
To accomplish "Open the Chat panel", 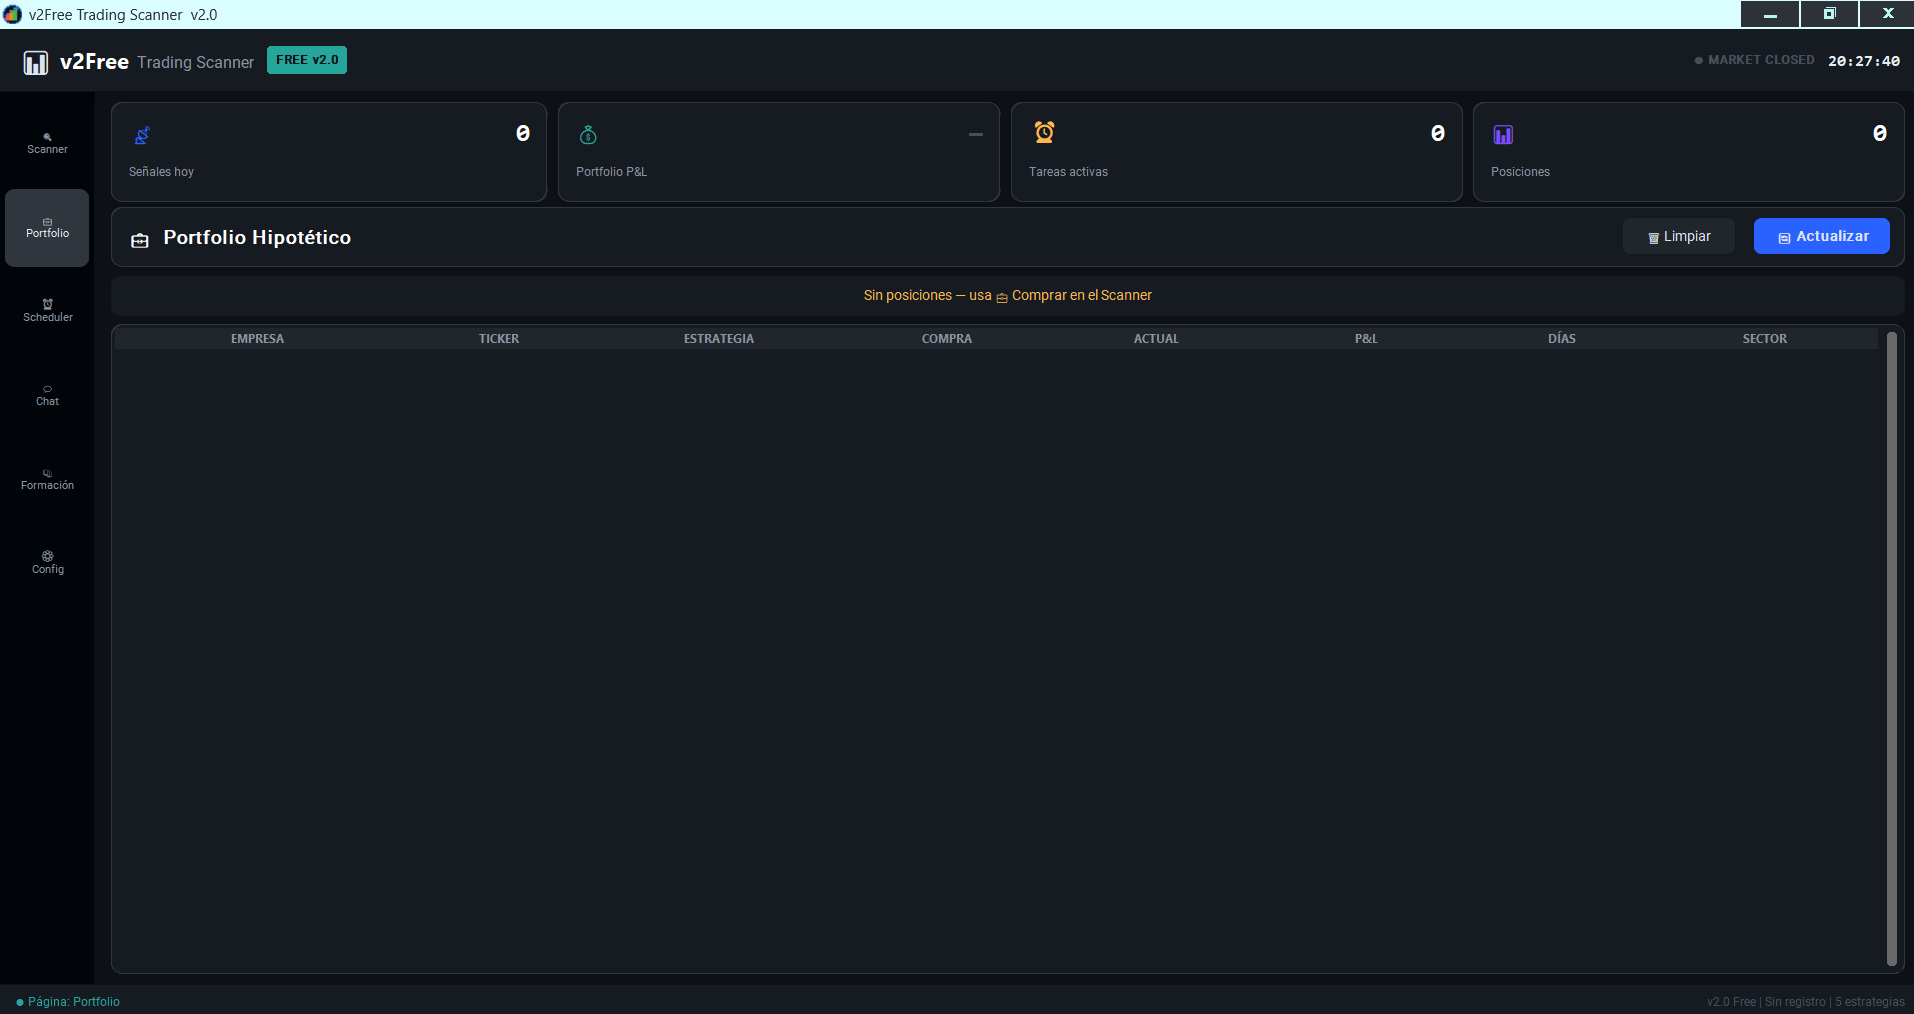I will 47,396.
